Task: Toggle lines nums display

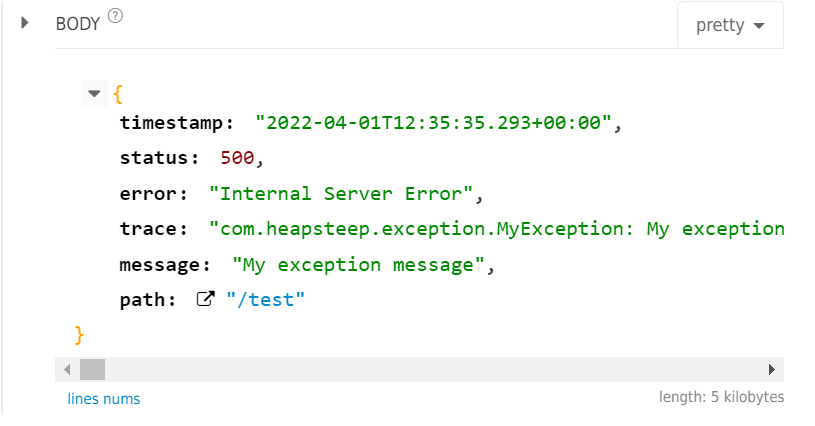Action: pyautogui.click(x=103, y=398)
